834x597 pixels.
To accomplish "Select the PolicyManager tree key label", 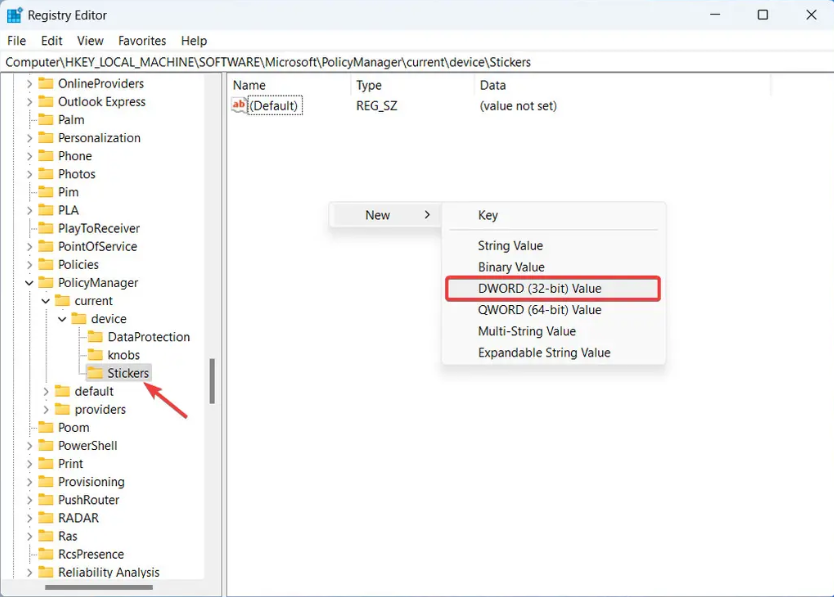I will tap(98, 283).
